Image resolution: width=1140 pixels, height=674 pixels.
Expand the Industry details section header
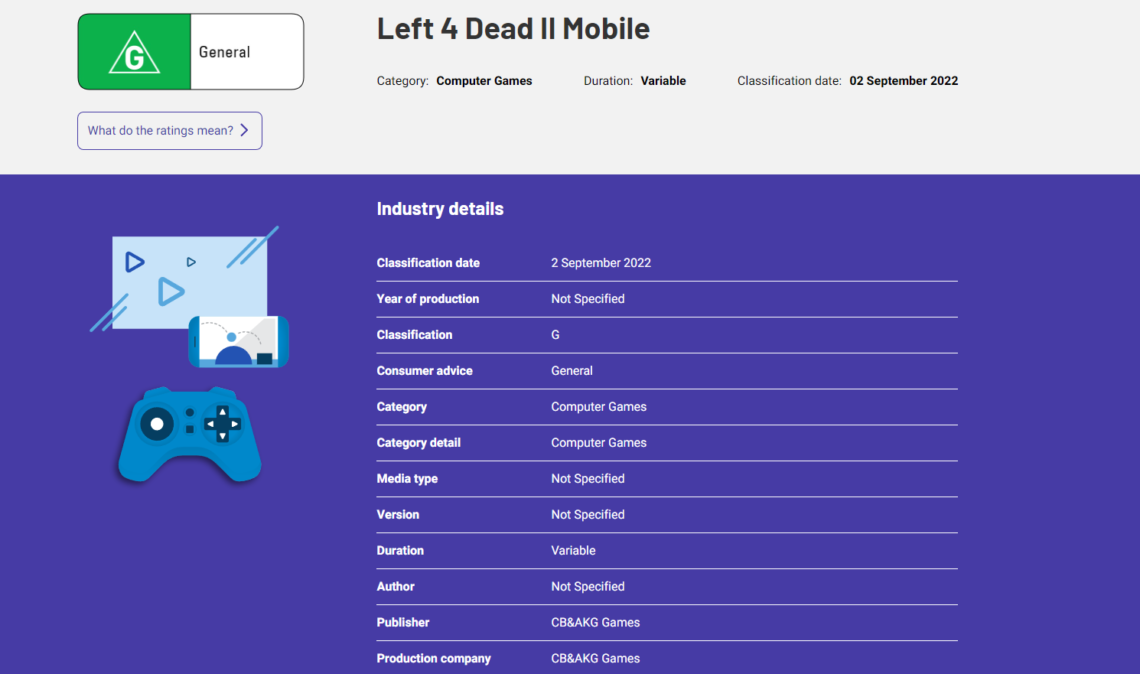click(440, 208)
